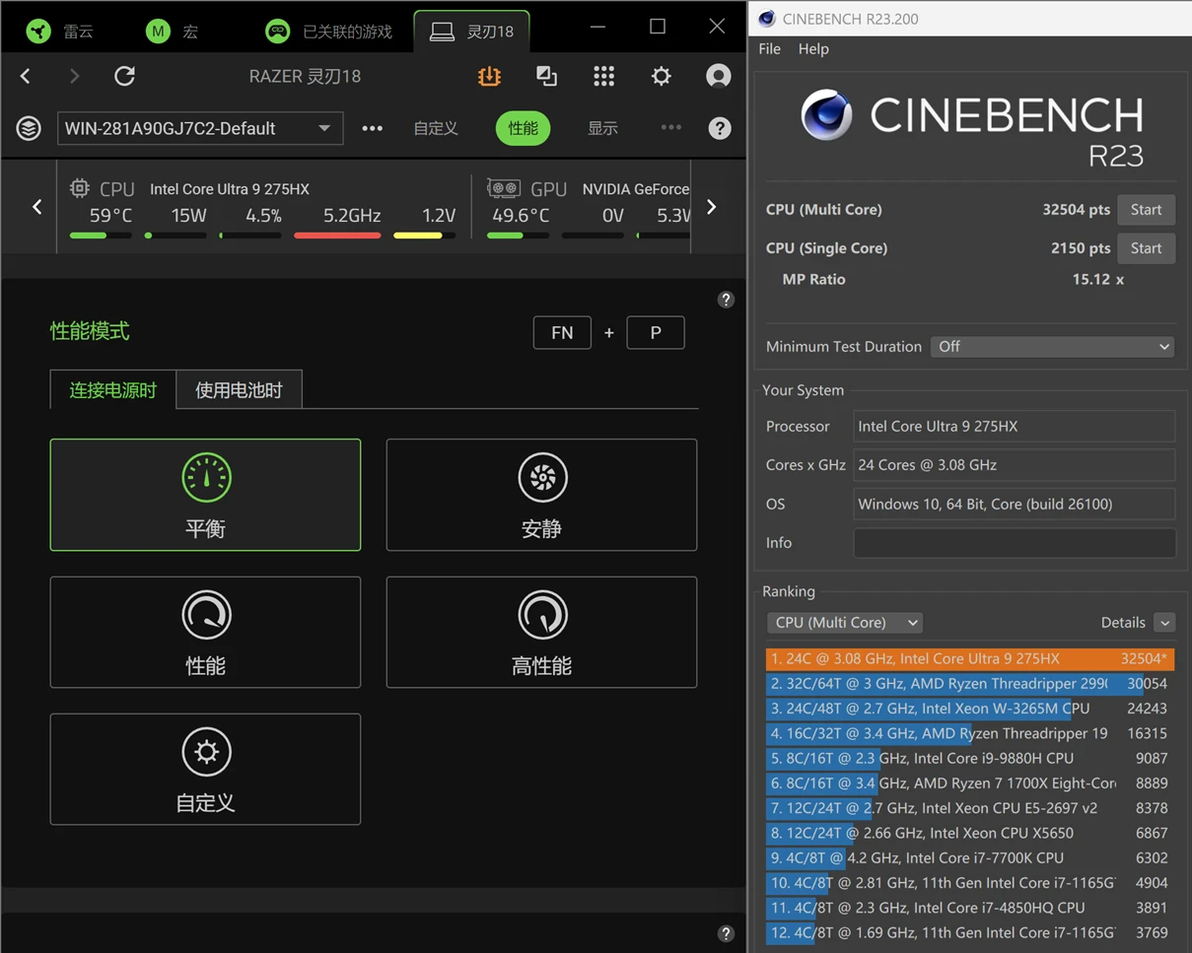1192x953 pixels.
Task: Select the 使用电池时 tab
Action: pyautogui.click(x=239, y=389)
